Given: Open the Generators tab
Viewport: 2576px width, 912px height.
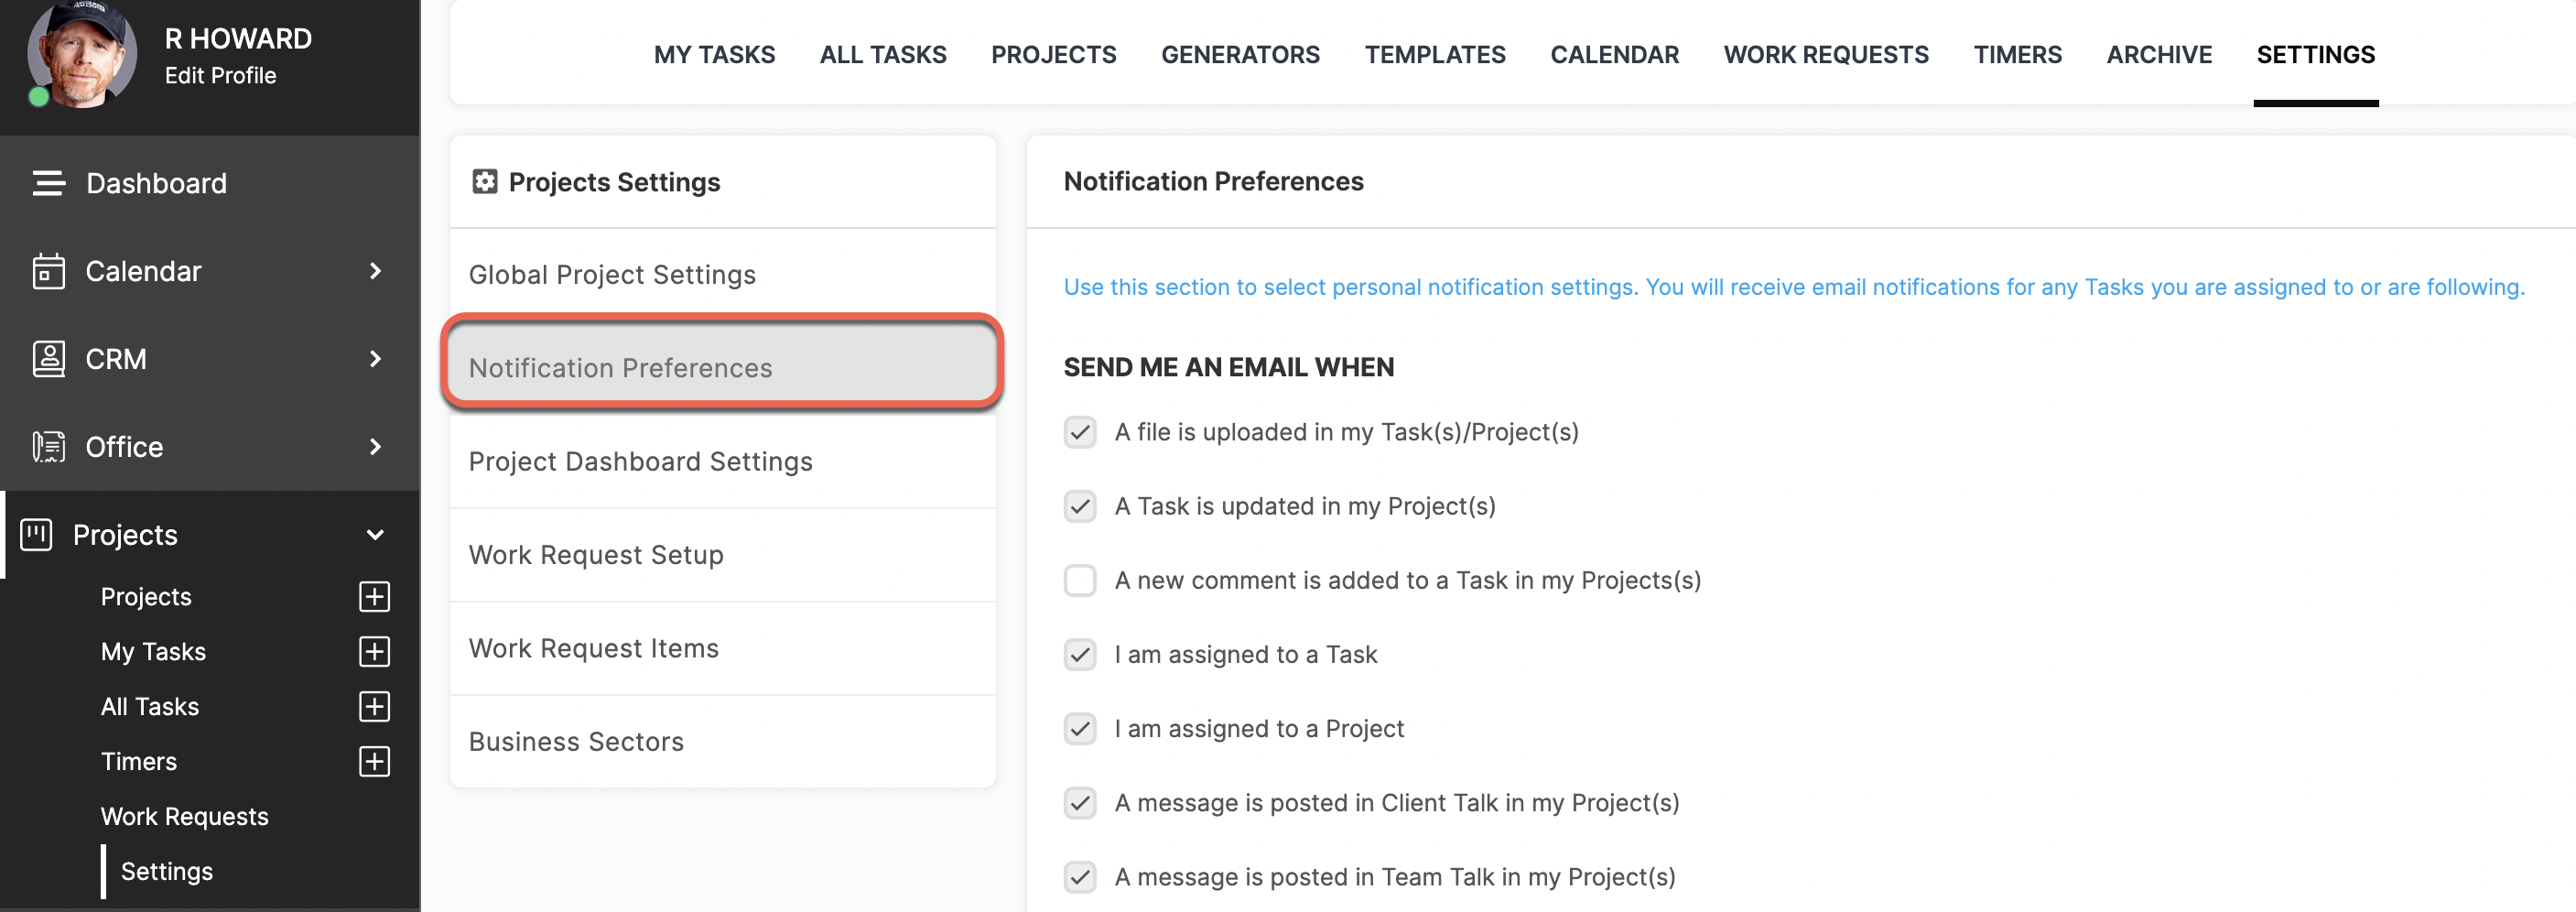Looking at the screenshot, I should [1240, 55].
